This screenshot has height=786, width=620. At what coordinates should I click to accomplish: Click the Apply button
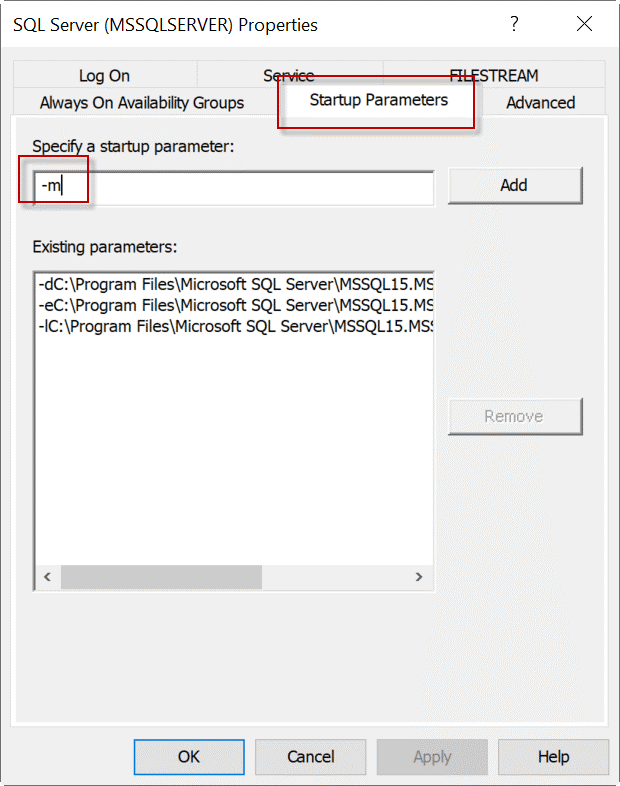click(432, 756)
